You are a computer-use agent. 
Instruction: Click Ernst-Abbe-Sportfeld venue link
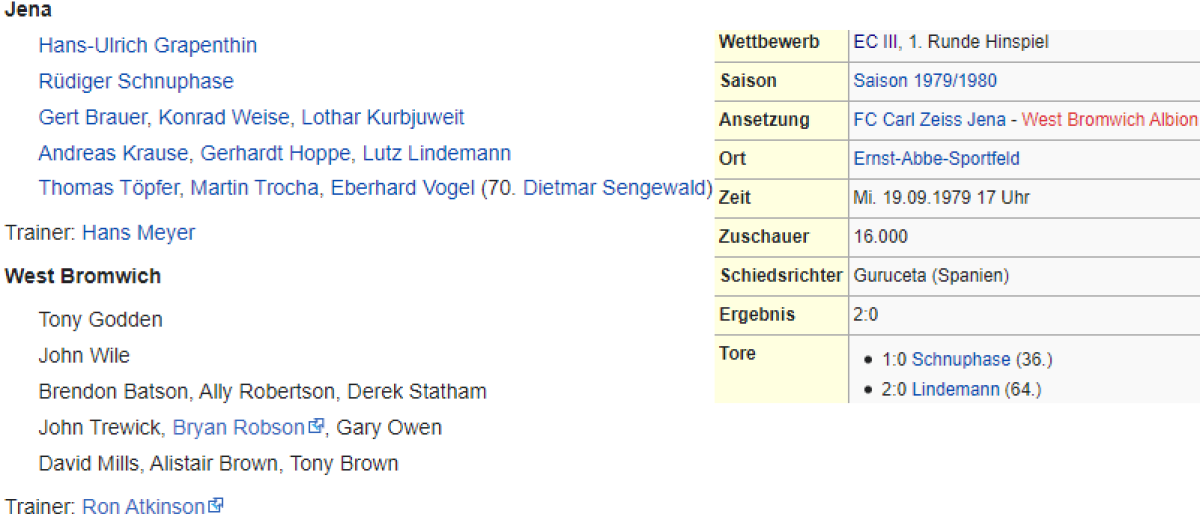tap(936, 159)
